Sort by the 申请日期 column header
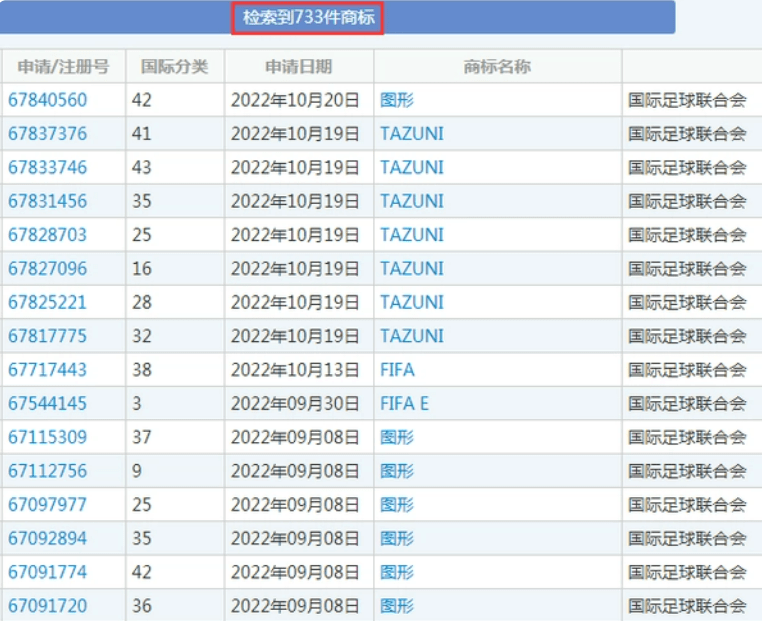762x621 pixels. click(298, 67)
